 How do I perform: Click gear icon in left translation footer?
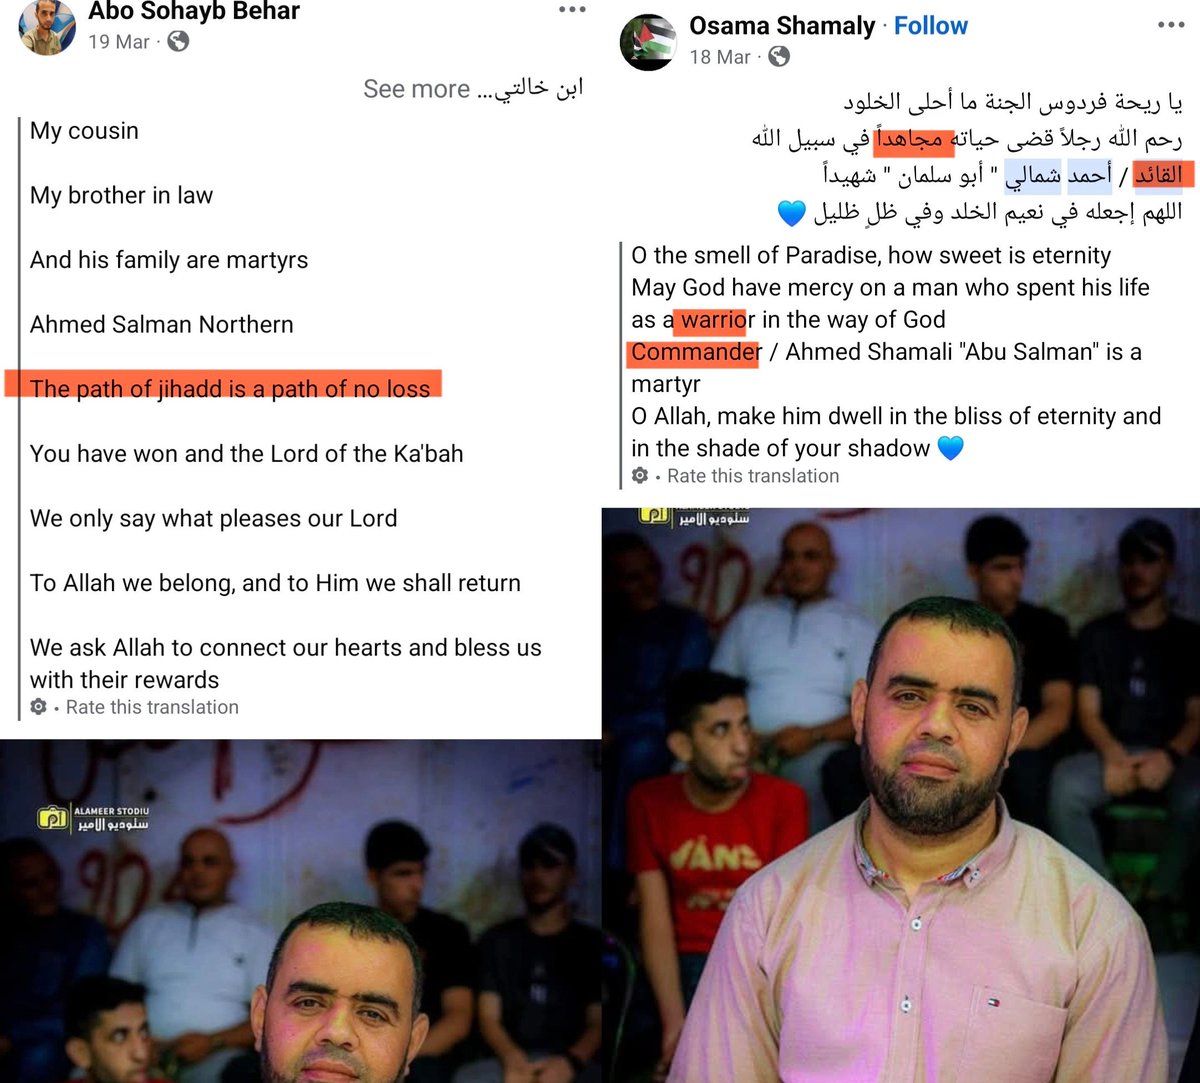[x=39, y=707]
